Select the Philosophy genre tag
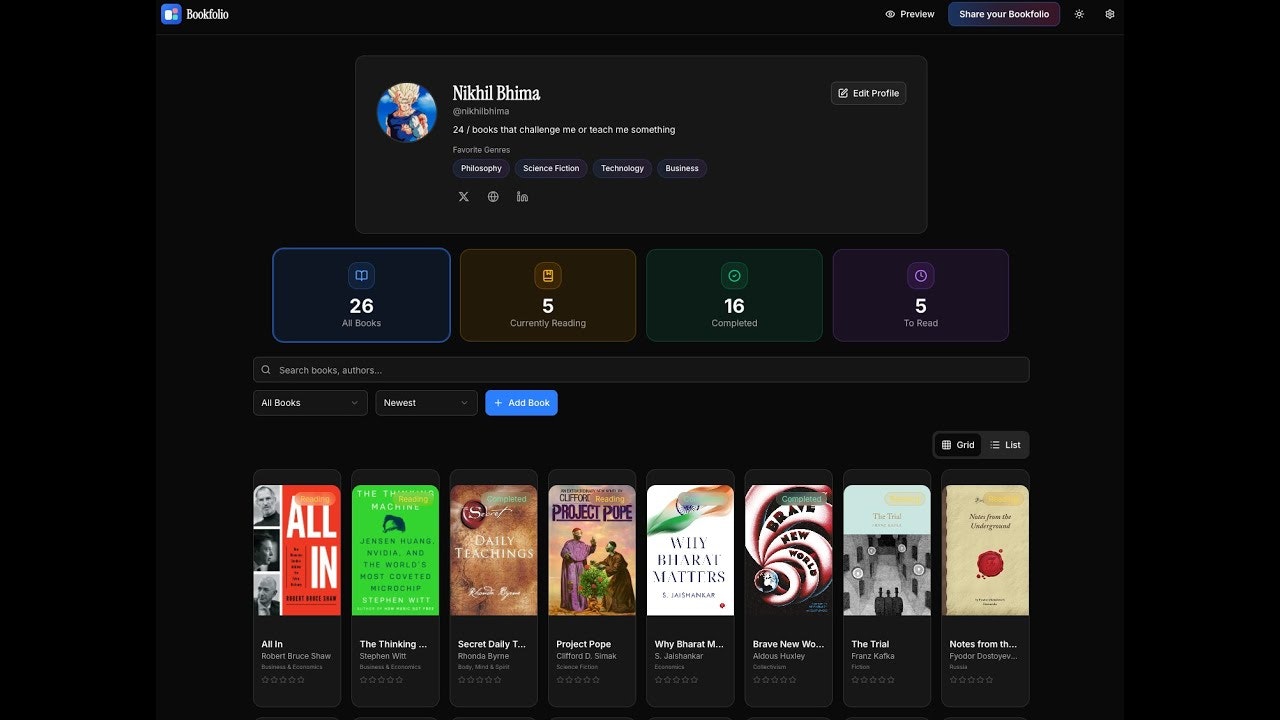The width and height of the screenshot is (1280, 720). [480, 168]
